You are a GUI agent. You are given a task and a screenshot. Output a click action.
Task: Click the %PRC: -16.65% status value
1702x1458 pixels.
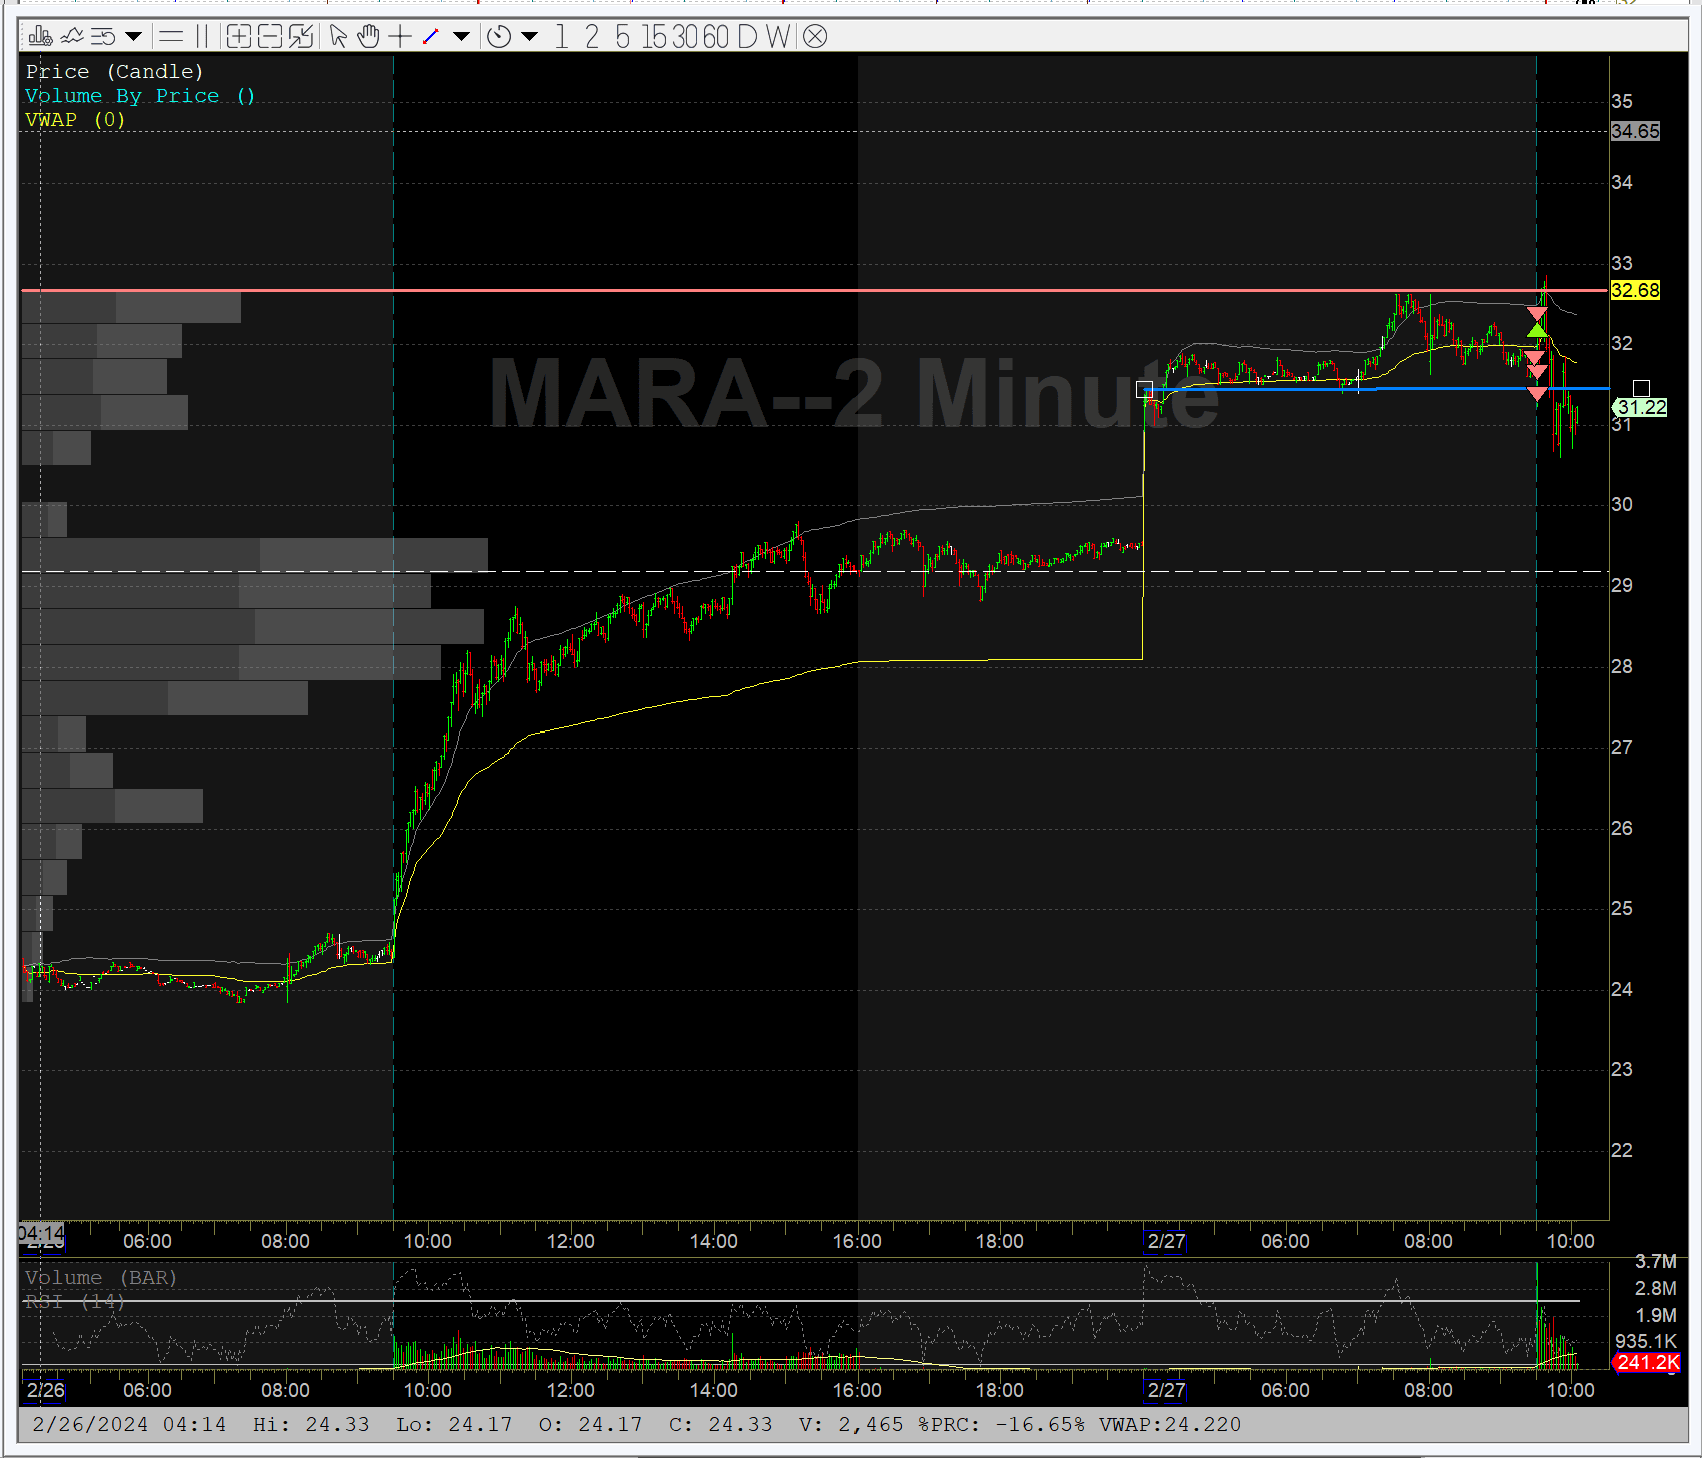click(x=1001, y=1424)
